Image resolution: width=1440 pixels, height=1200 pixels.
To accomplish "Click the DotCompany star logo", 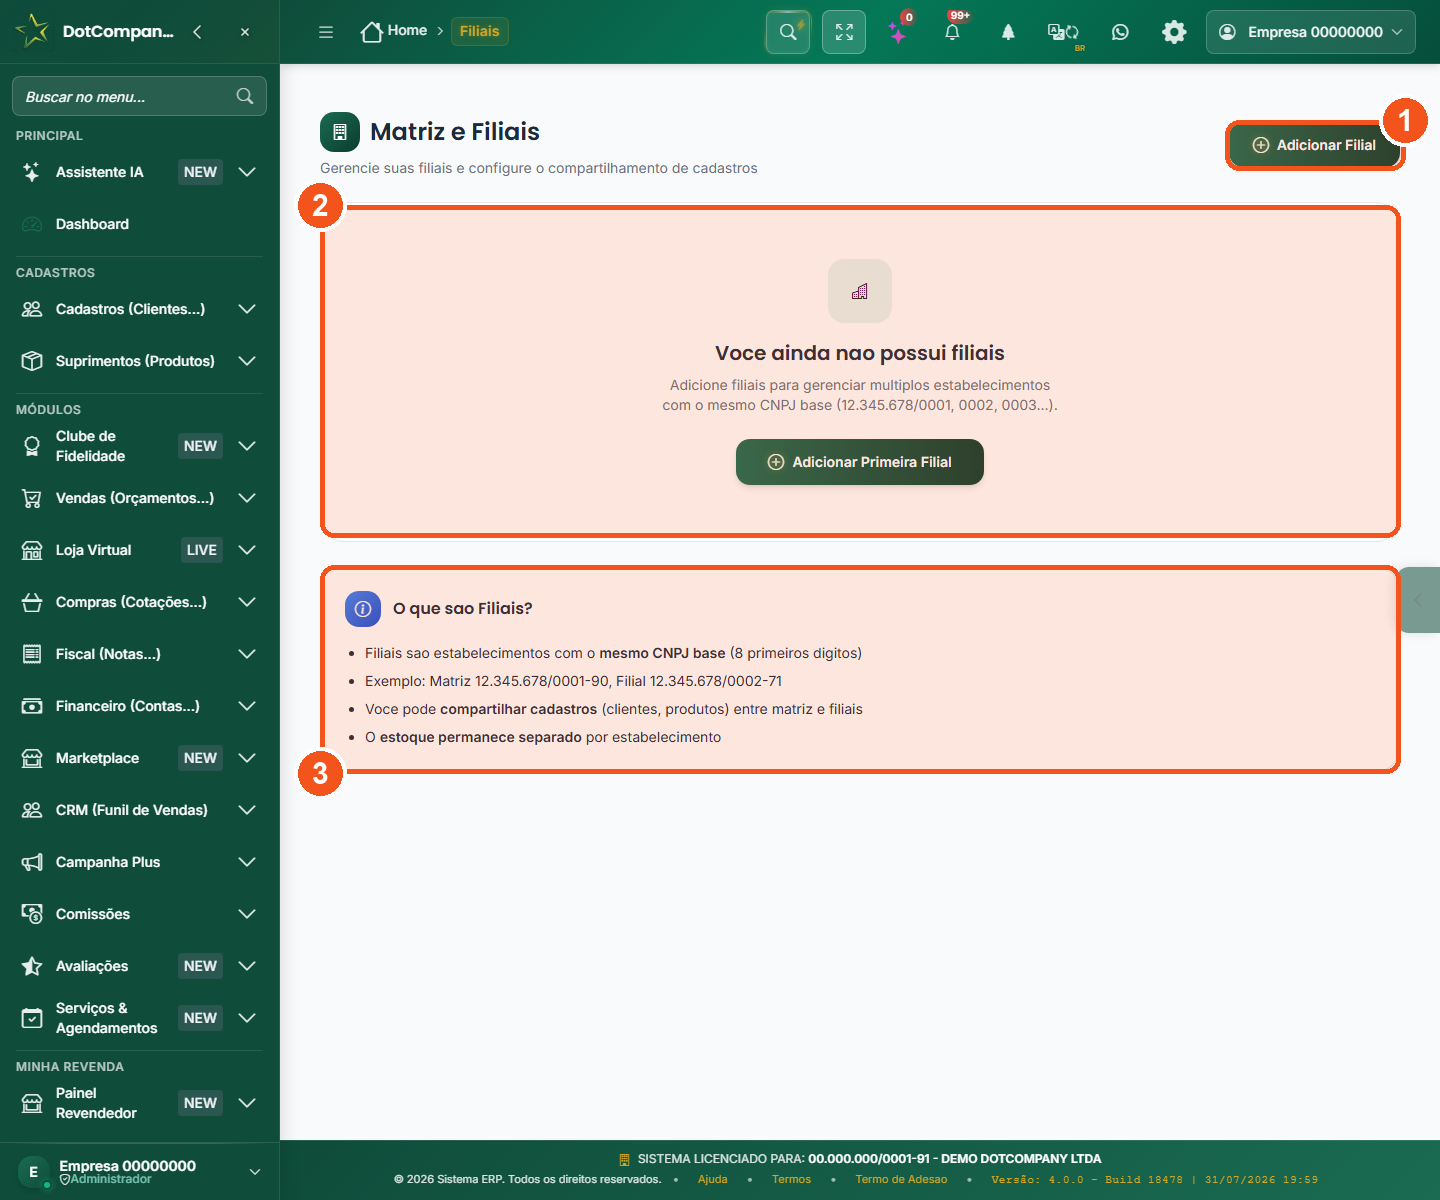I will click(x=32, y=31).
